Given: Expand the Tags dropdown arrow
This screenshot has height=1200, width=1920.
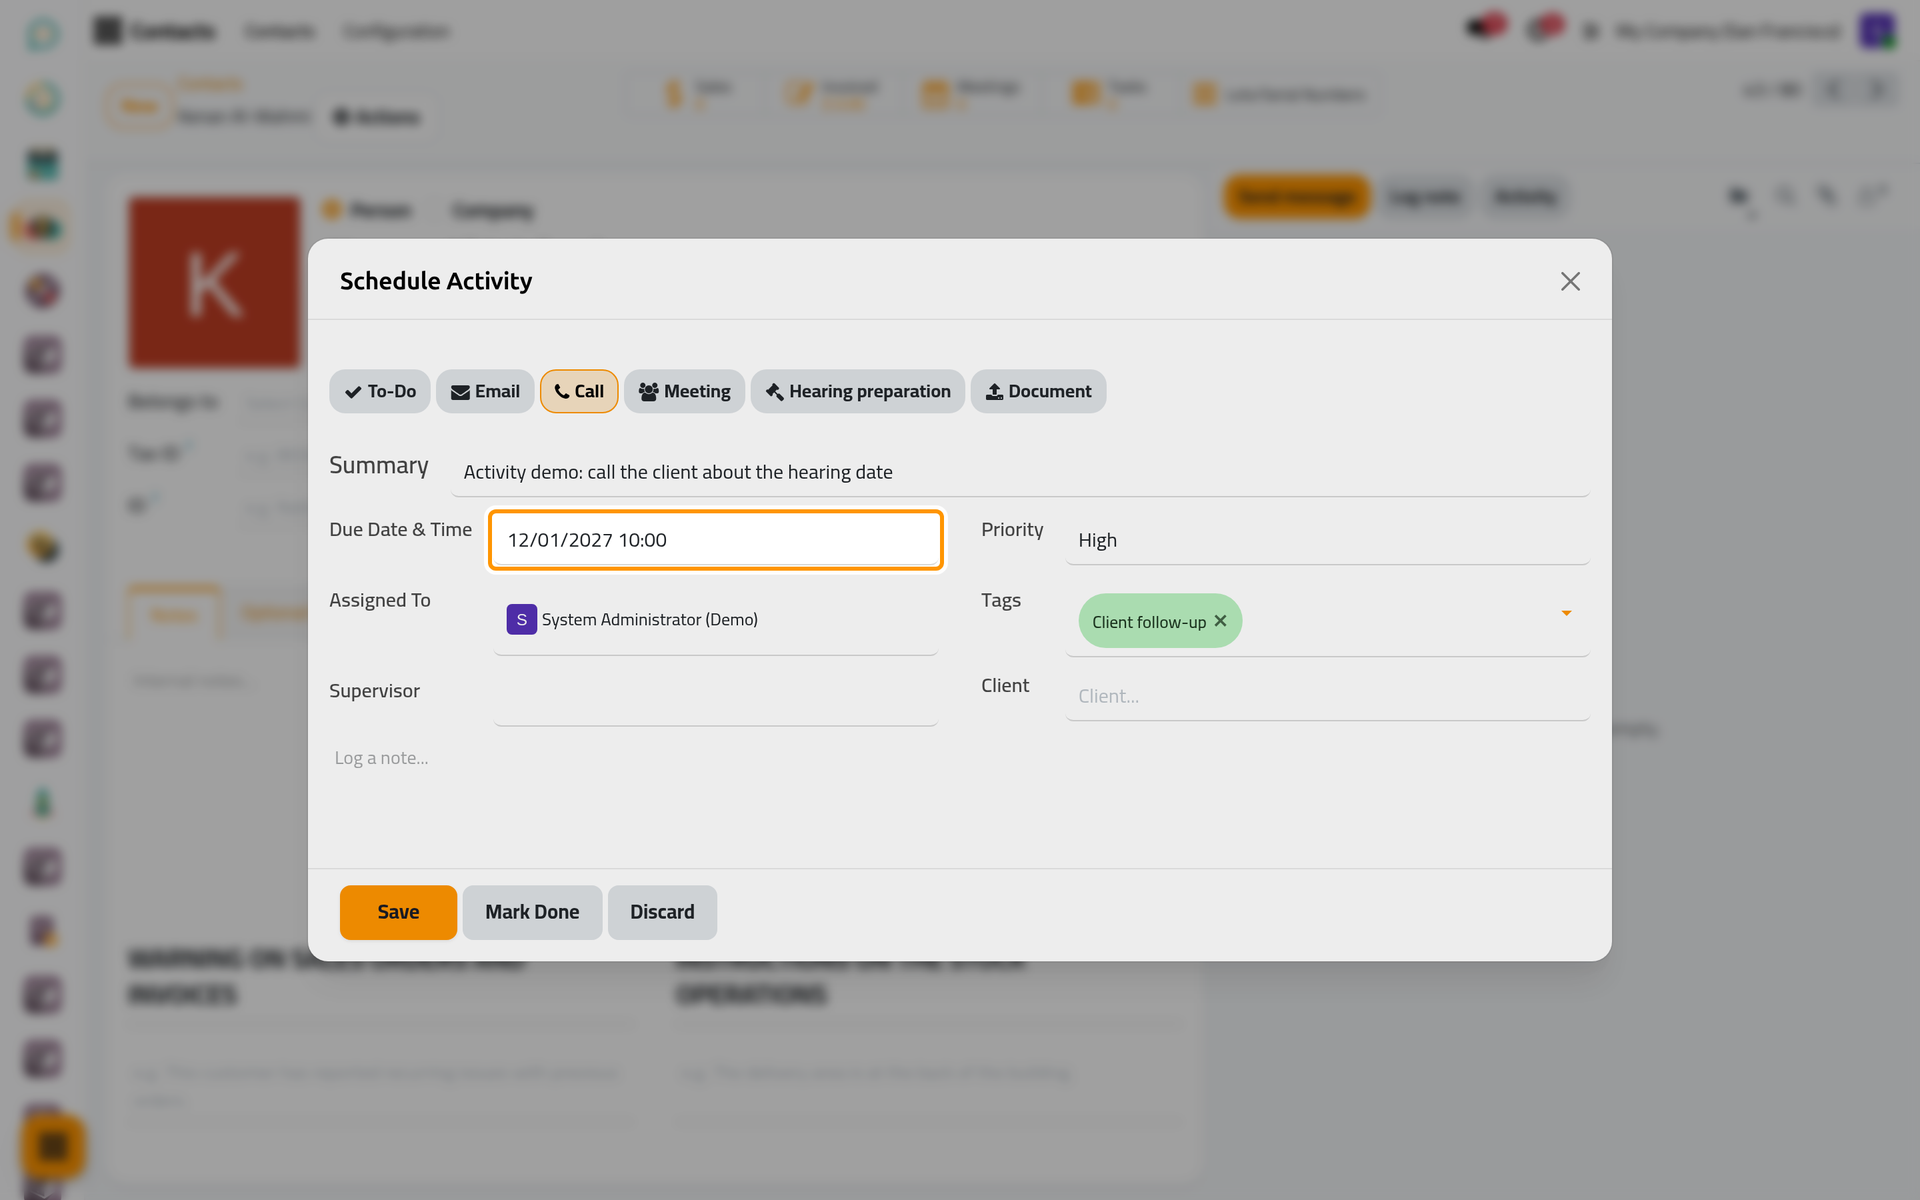Looking at the screenshot, I should point(1566,613).
